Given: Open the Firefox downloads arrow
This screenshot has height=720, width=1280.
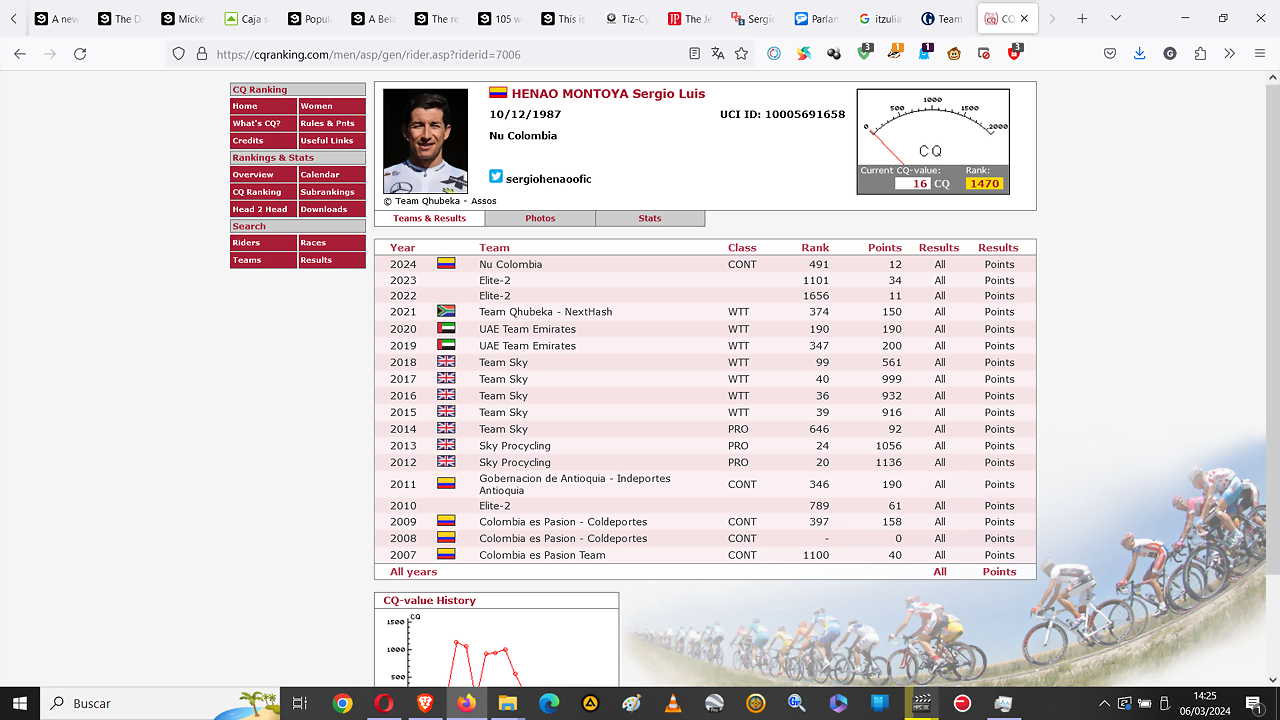Looking at the screenshot, I should [x=1139, y=54].
